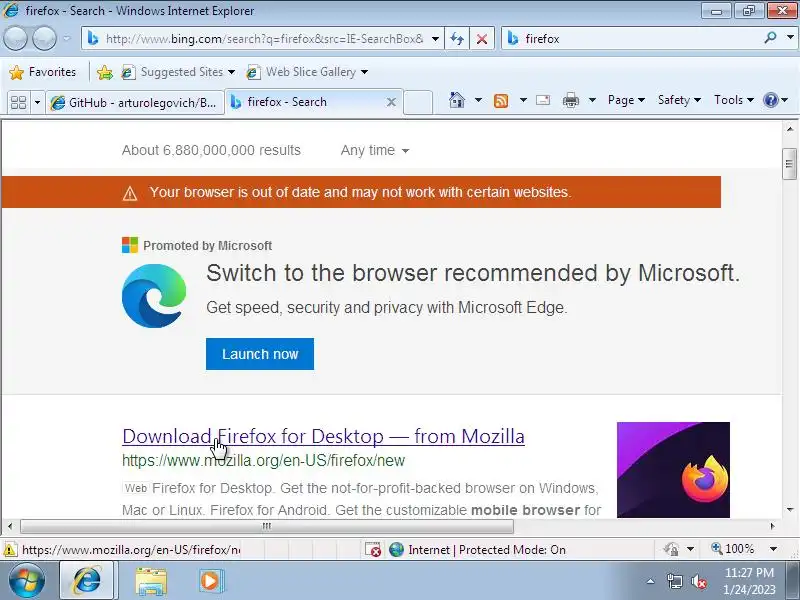Expand the address bar autocomplete dropdown
The width and height of the screenshot is (800, 600).
pos(435,39)
